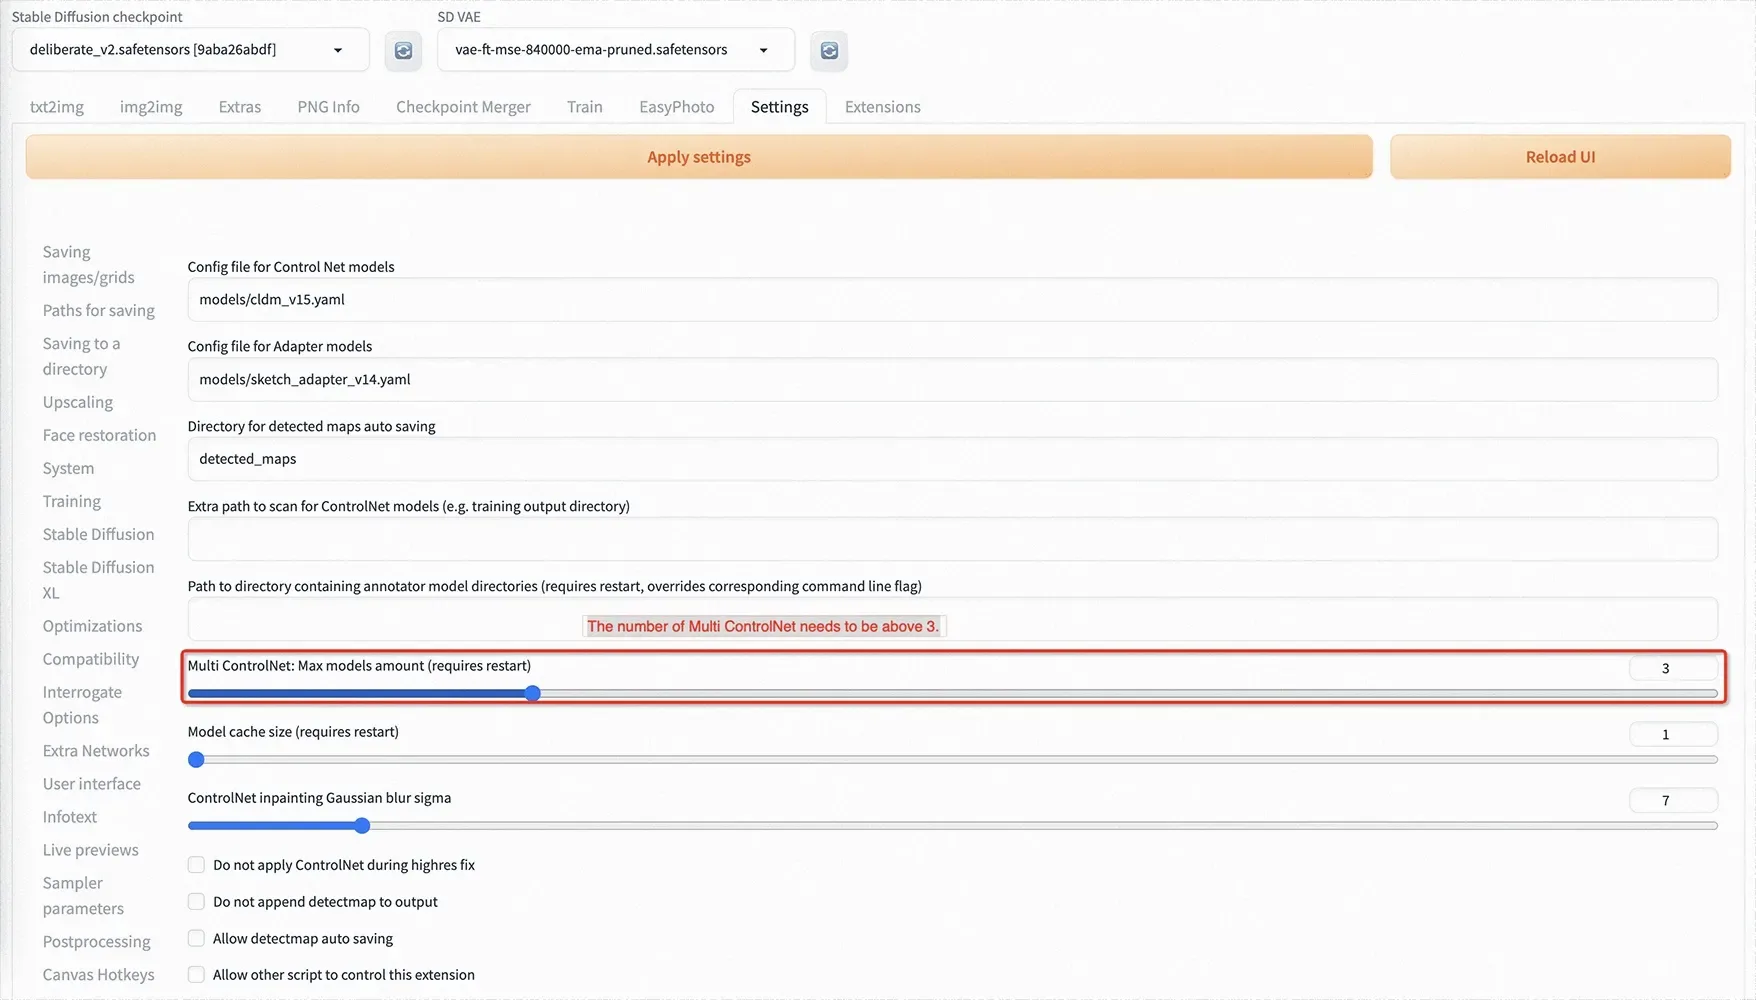This screenshot has width=1756, height=1000.
Task: Open the Extras tab
Action: point(240,107)
